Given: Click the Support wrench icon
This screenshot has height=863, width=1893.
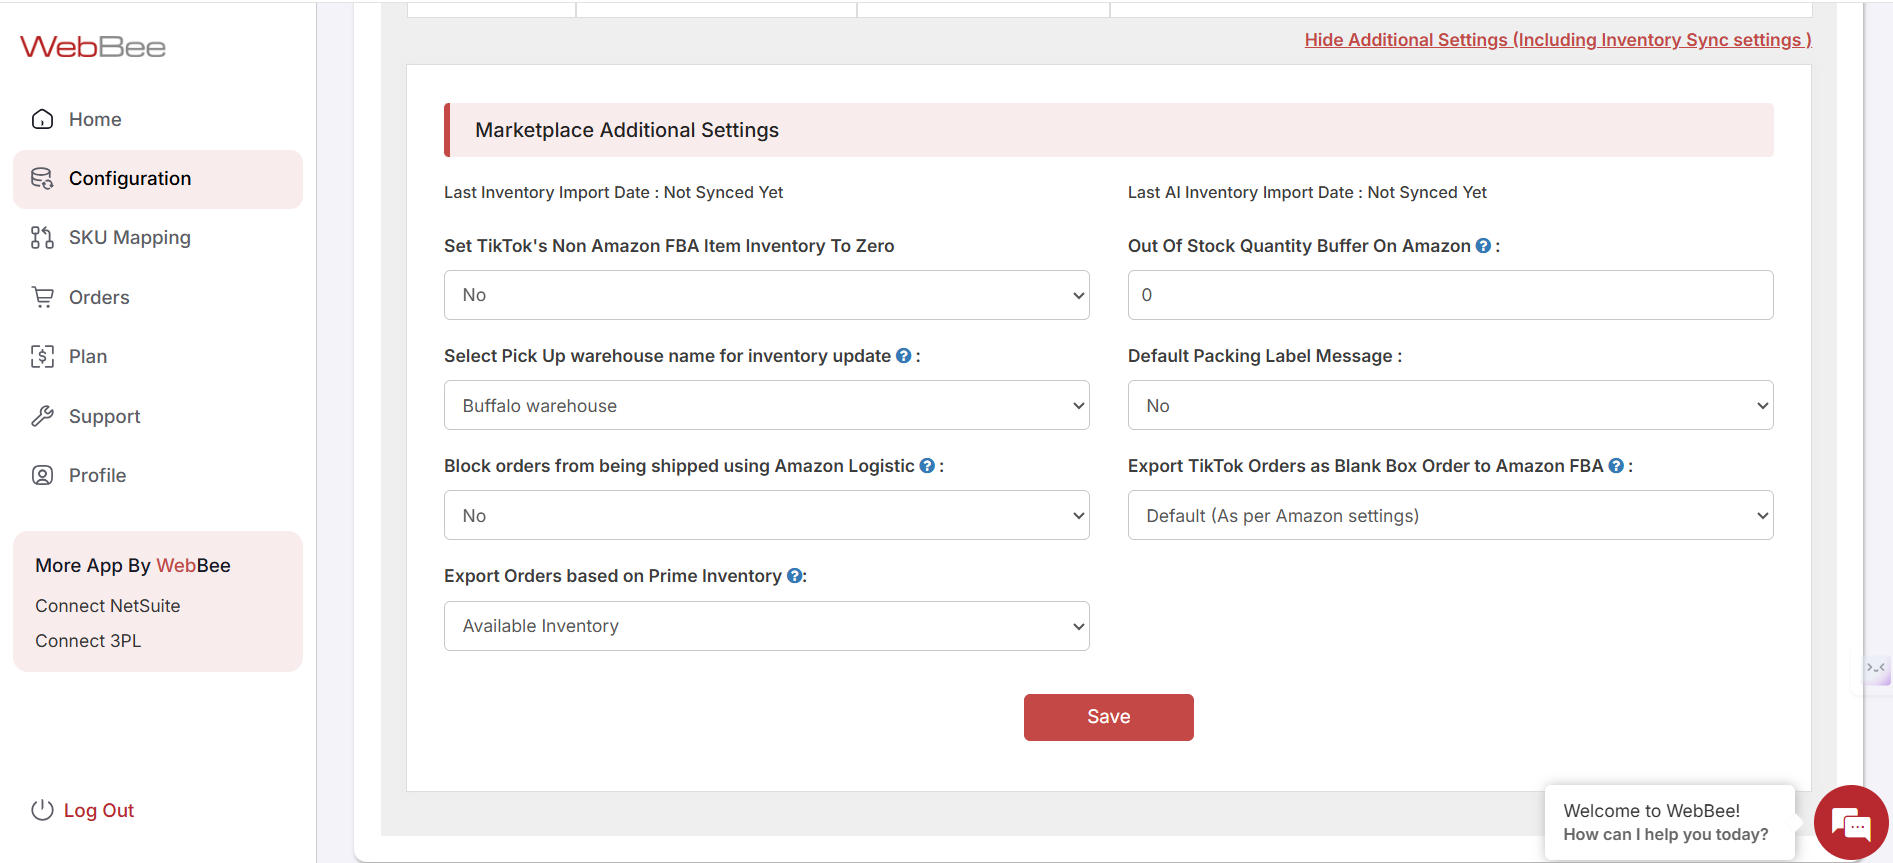Looking at the screenshot, I should coord(42,416).
